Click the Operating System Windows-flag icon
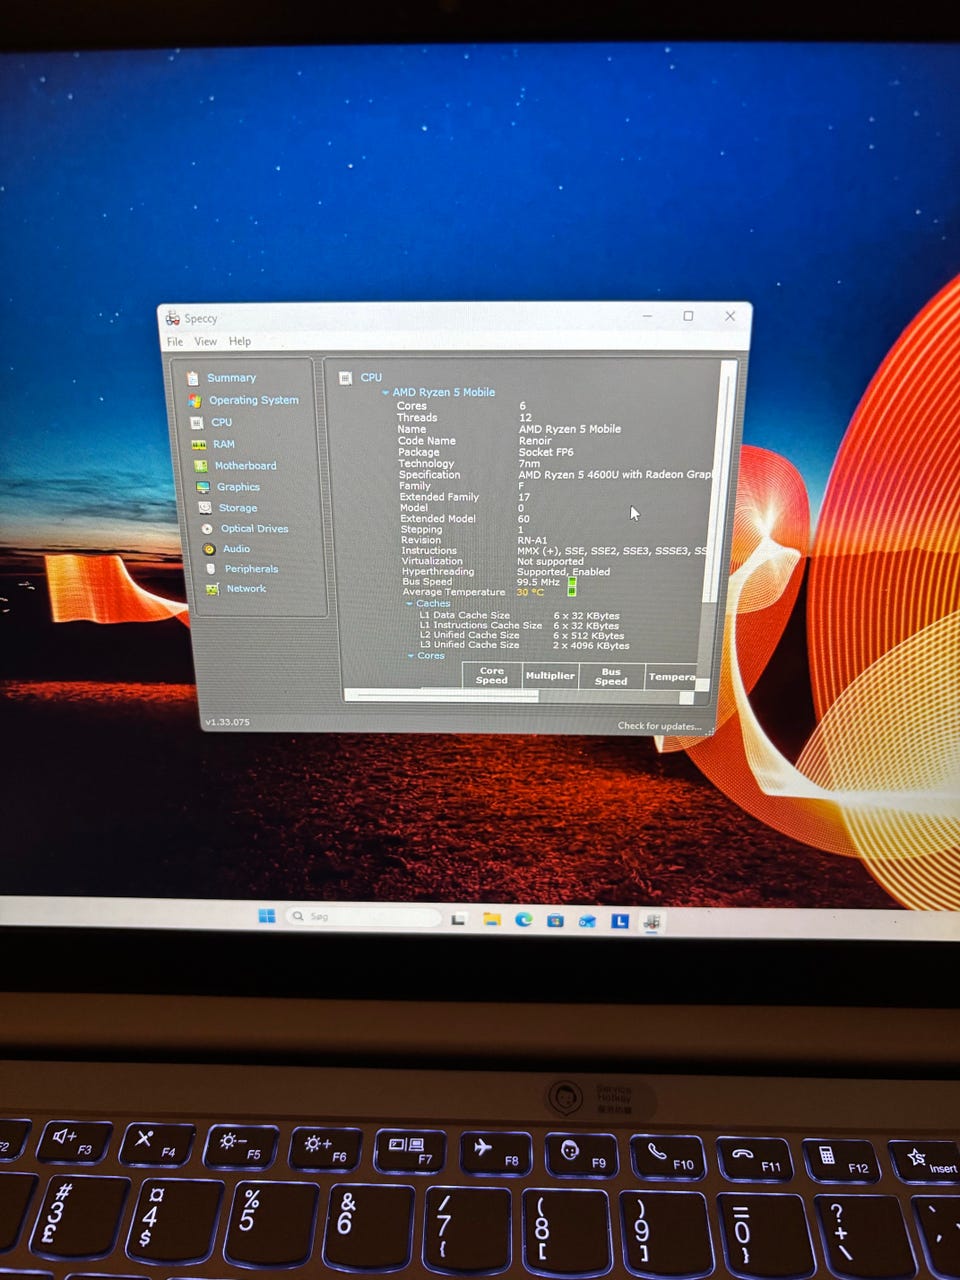Viewport: 960px width, 1280px height. click(x=195, y=400)
